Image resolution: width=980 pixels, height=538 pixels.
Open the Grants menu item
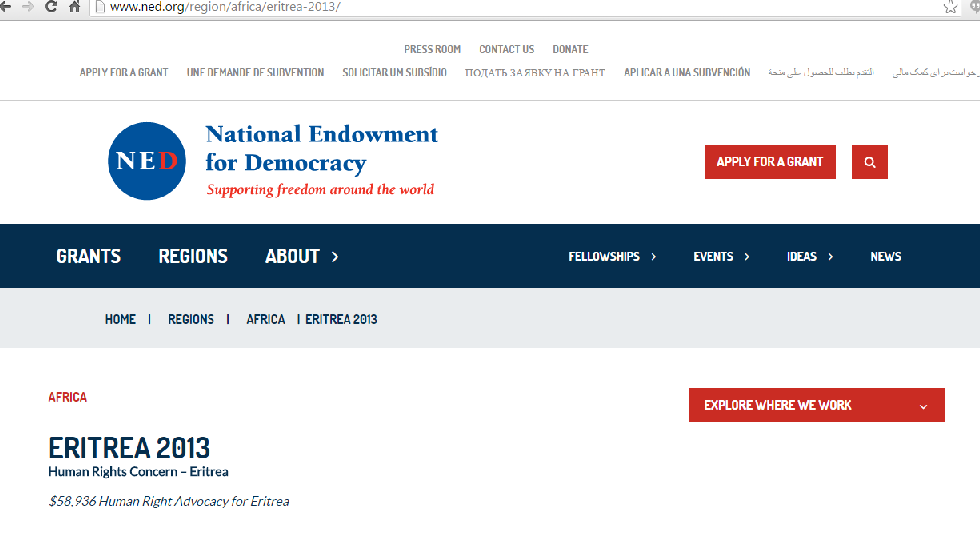[x=88, y=257]
